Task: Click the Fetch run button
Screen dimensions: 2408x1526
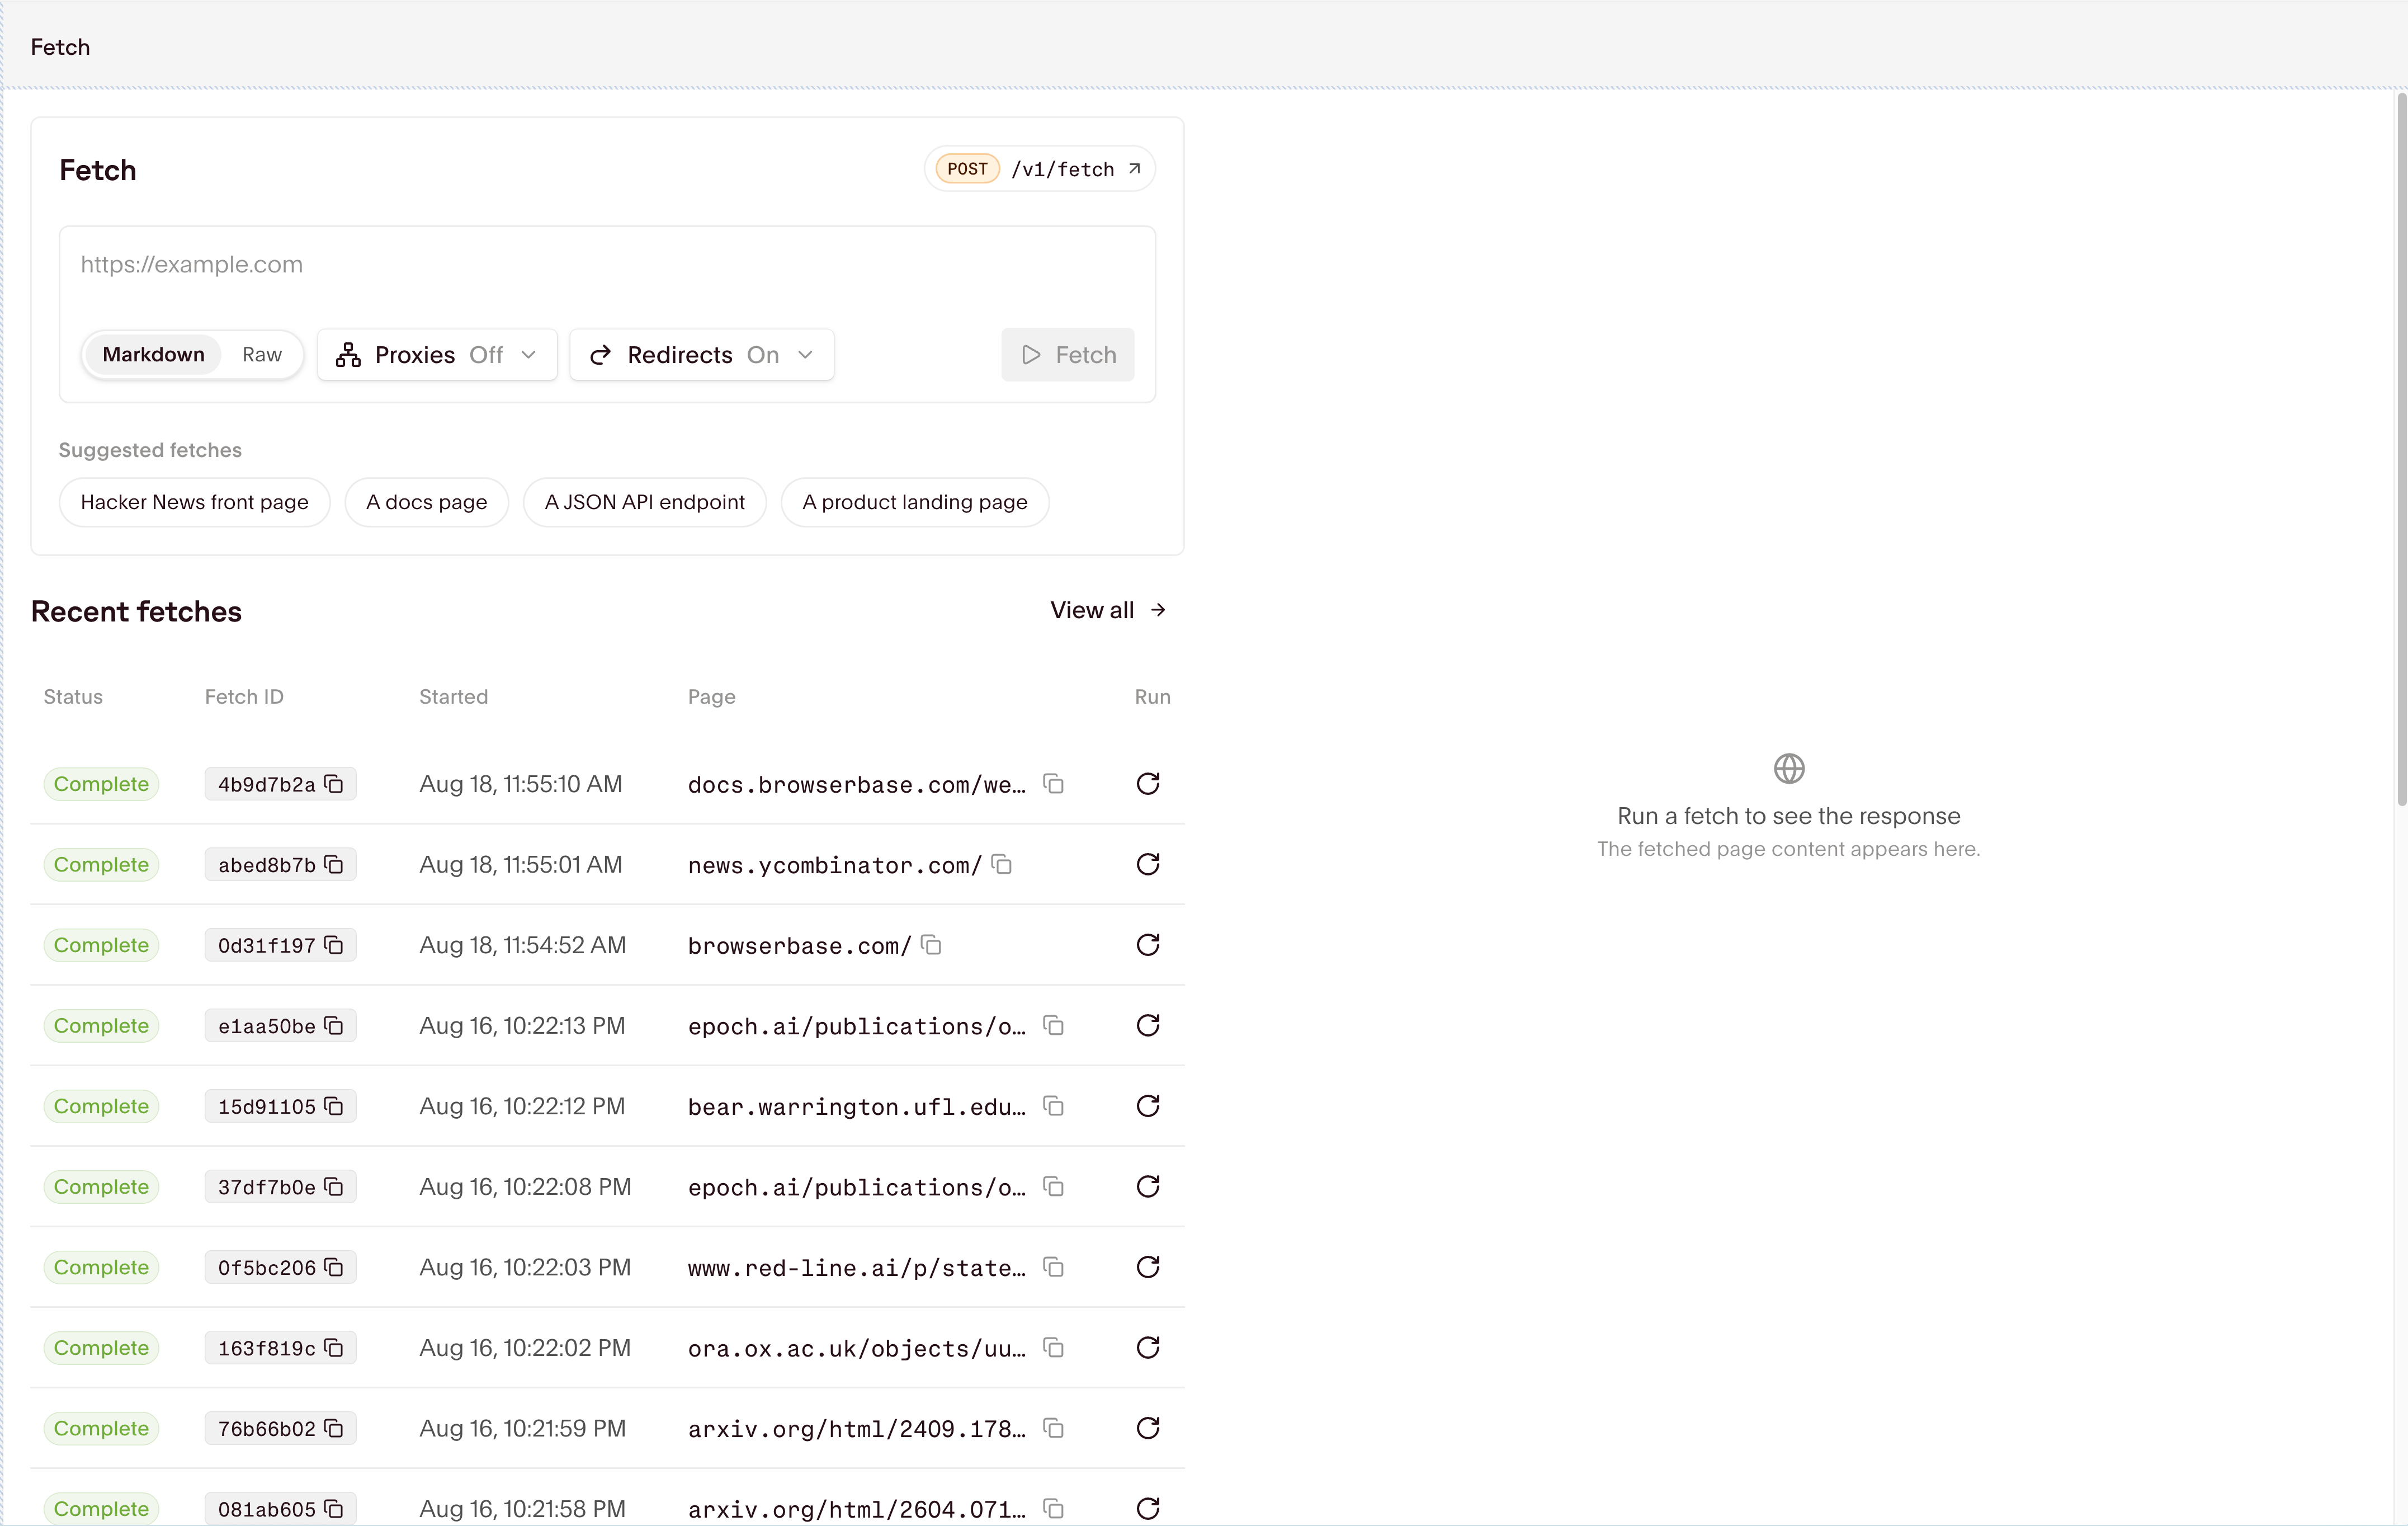Action: point(1068,355)
